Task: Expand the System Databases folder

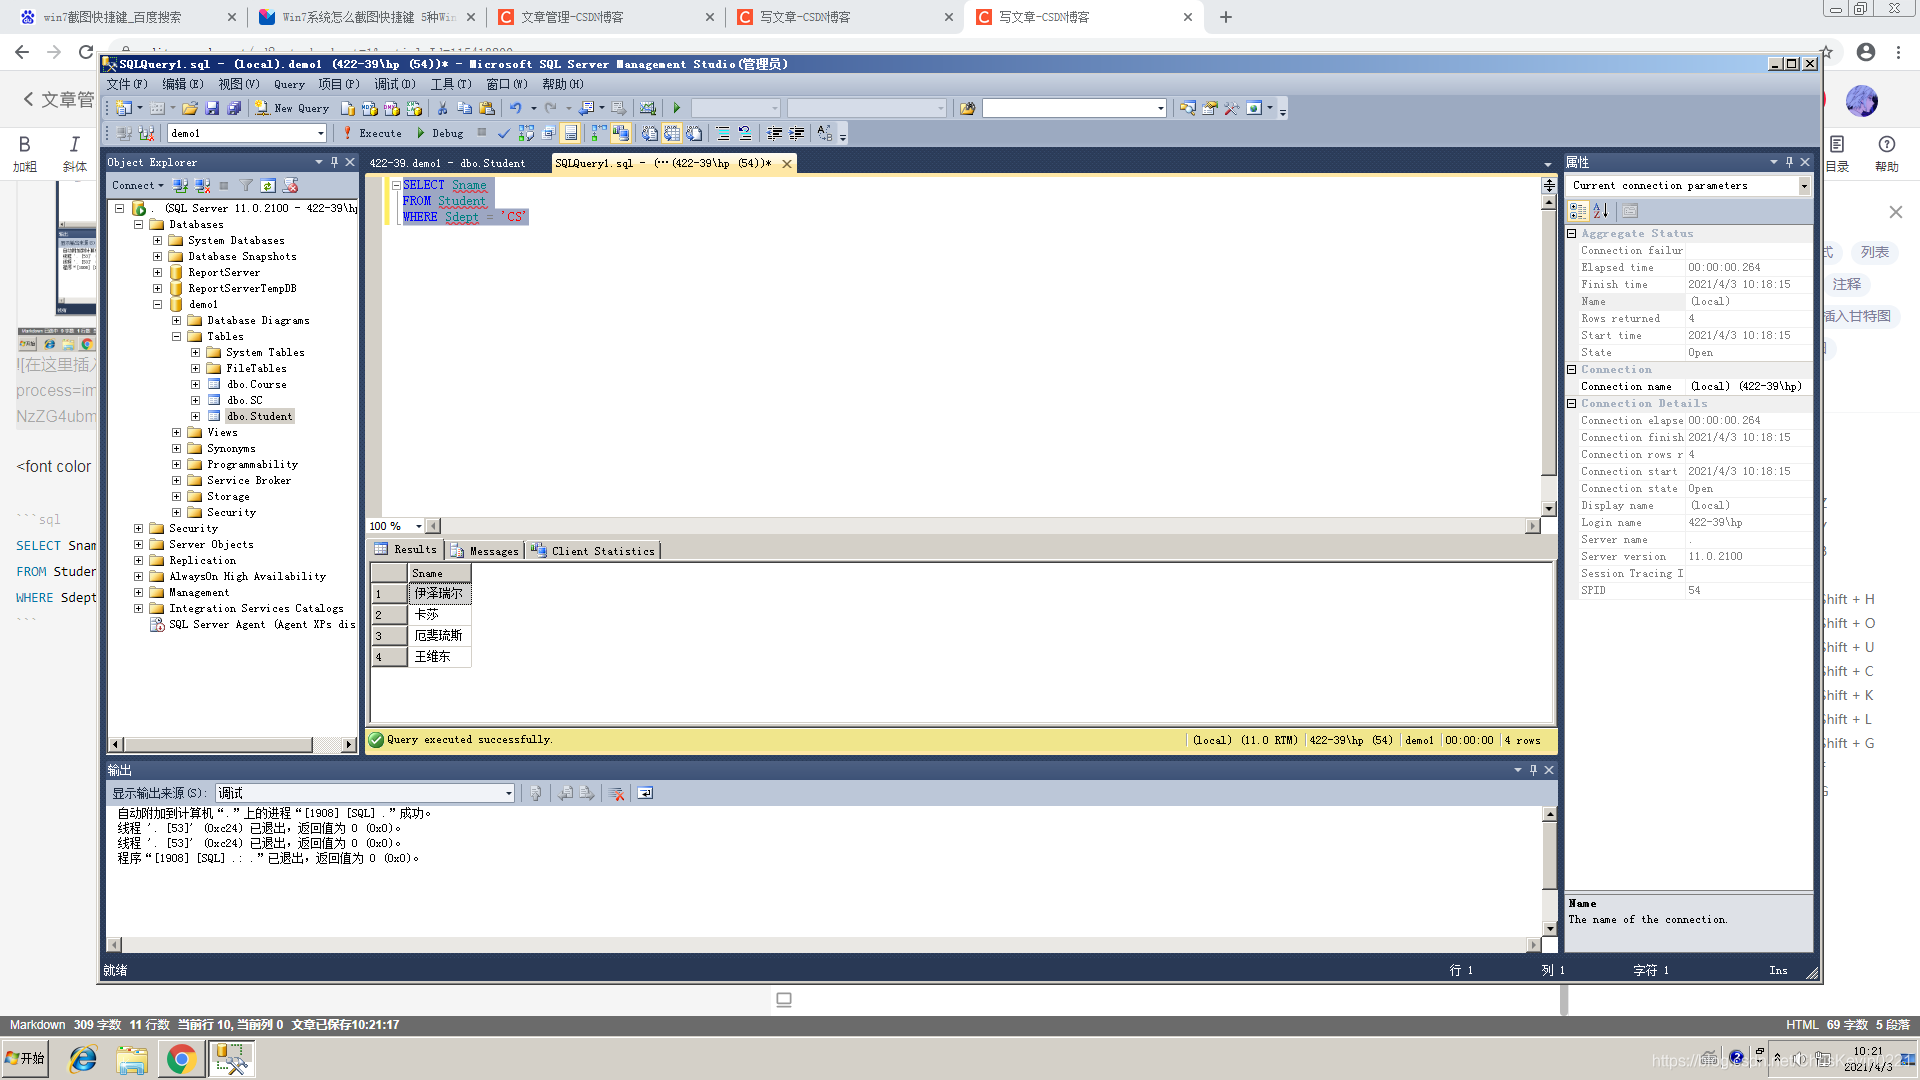Action: tap(157, 240)
